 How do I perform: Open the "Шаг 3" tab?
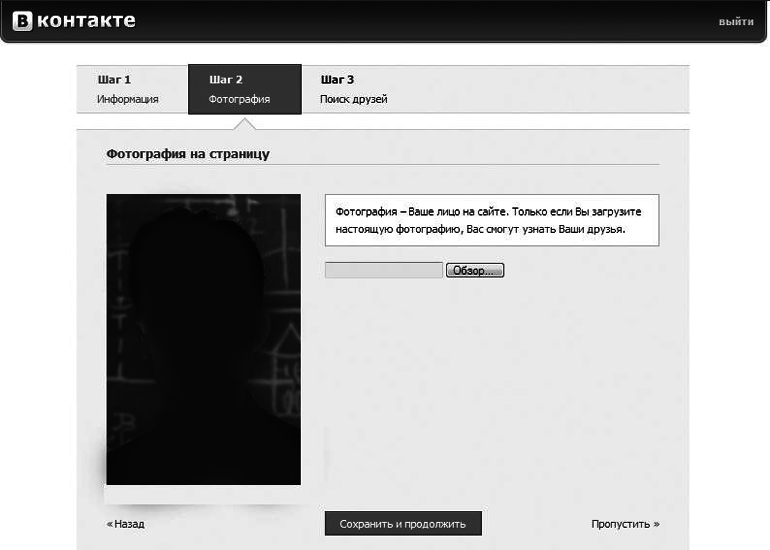337,79
